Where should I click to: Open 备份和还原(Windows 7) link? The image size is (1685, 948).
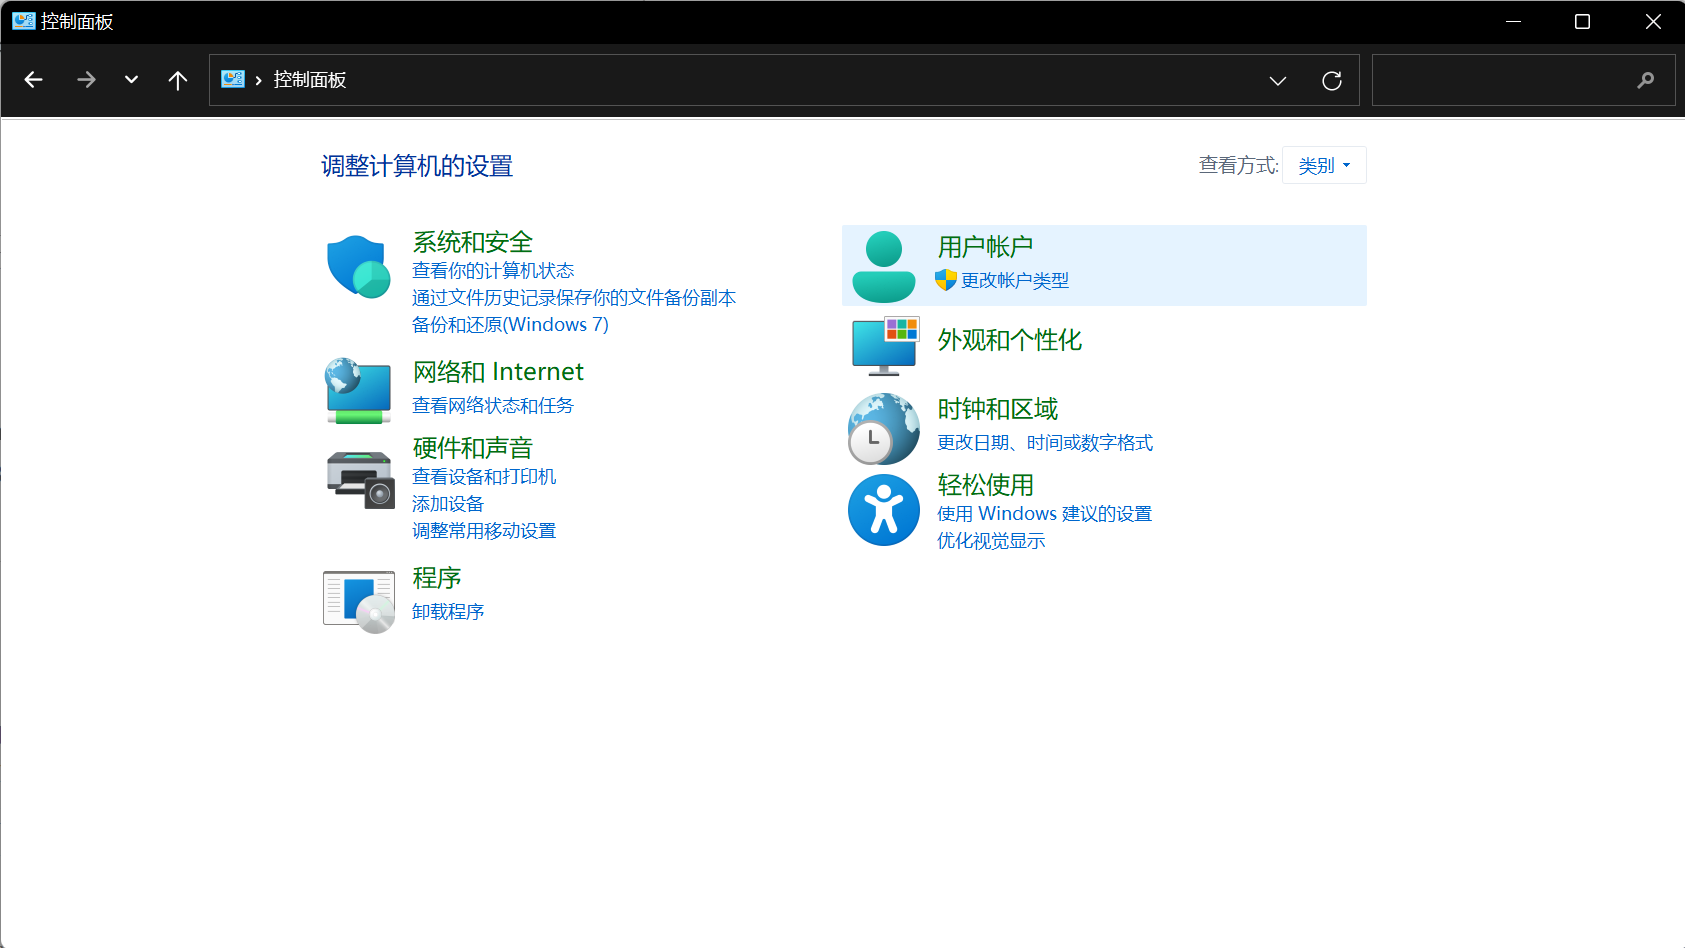pos(510,325)
